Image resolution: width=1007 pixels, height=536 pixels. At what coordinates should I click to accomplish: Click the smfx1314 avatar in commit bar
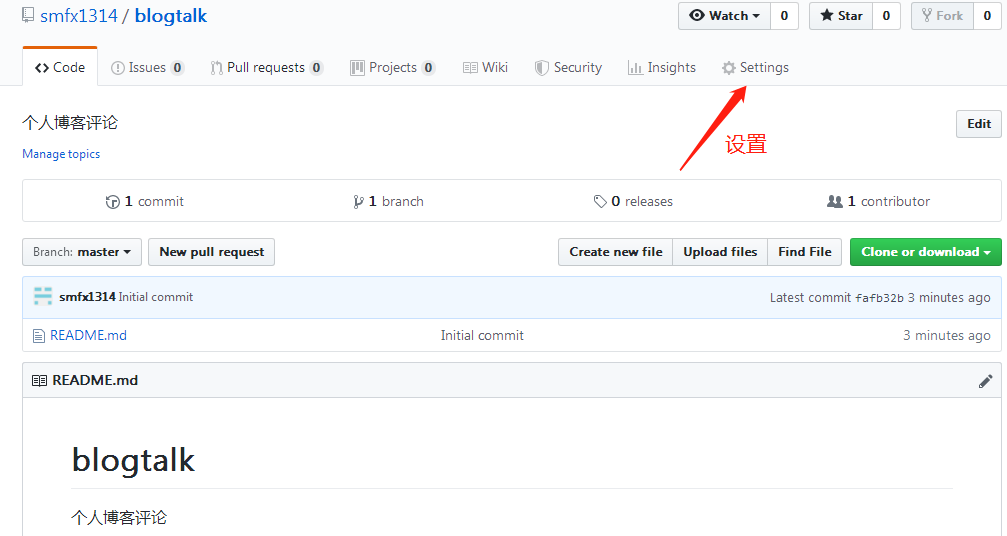click(43, 296)
